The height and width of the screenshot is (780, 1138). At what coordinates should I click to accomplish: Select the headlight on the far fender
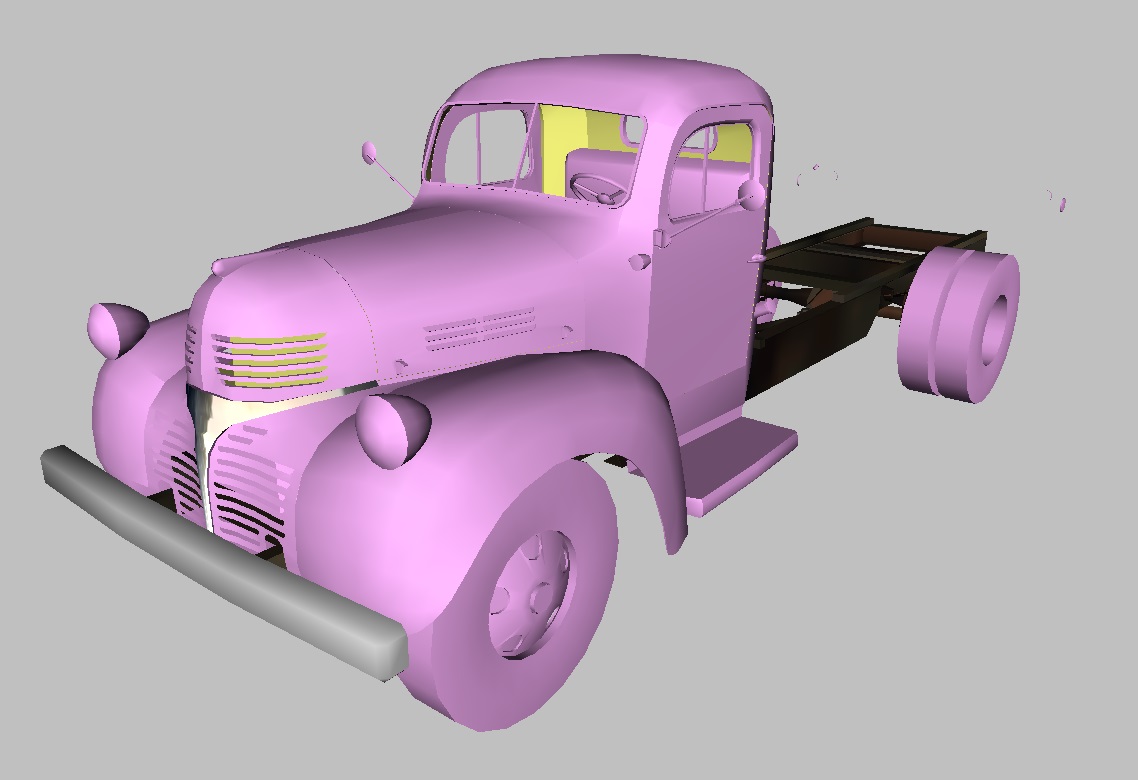click(x=117, y=329)
